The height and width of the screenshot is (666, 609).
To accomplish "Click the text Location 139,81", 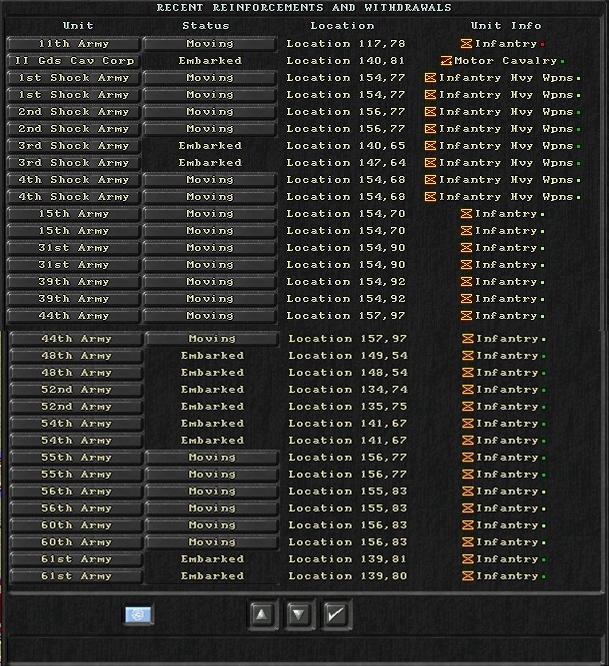I will coord(348,559).
